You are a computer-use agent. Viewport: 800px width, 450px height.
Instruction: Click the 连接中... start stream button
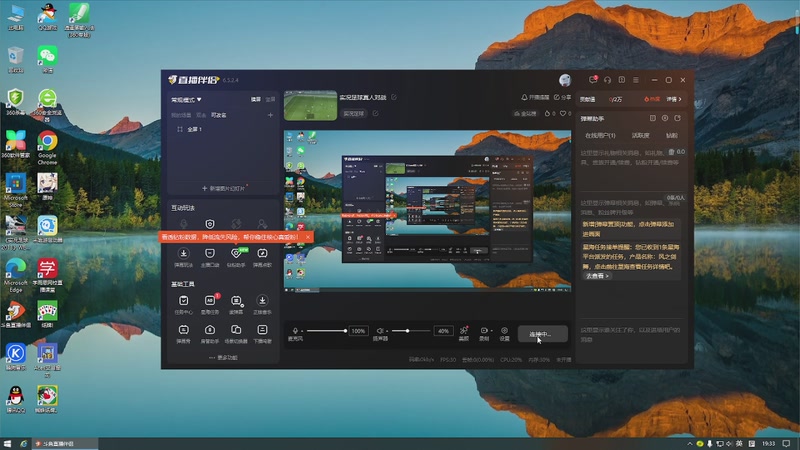pos(542,334)
